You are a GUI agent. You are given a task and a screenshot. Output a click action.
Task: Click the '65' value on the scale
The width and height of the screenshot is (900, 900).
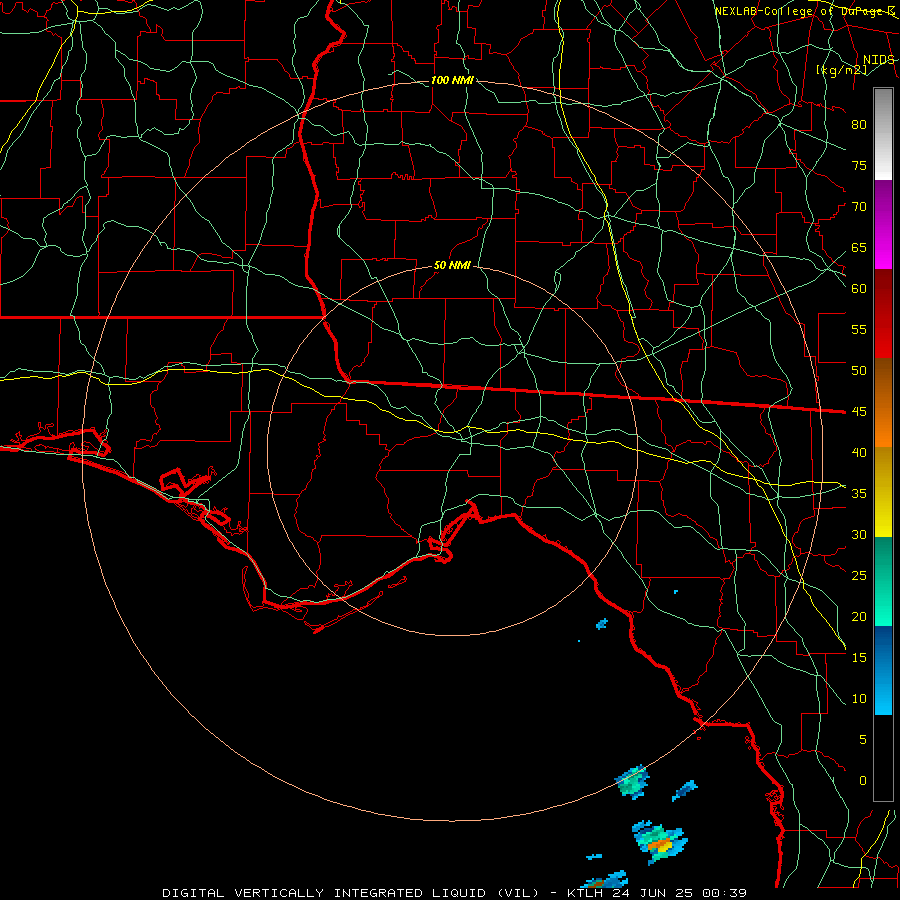tap(859, 247)
